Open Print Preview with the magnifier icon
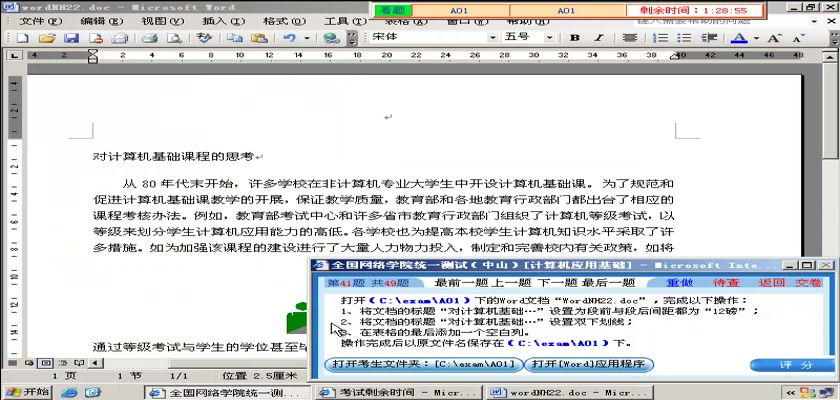Image resolution: width=840 pixels, height=400 pixels. tap(174, 38)
